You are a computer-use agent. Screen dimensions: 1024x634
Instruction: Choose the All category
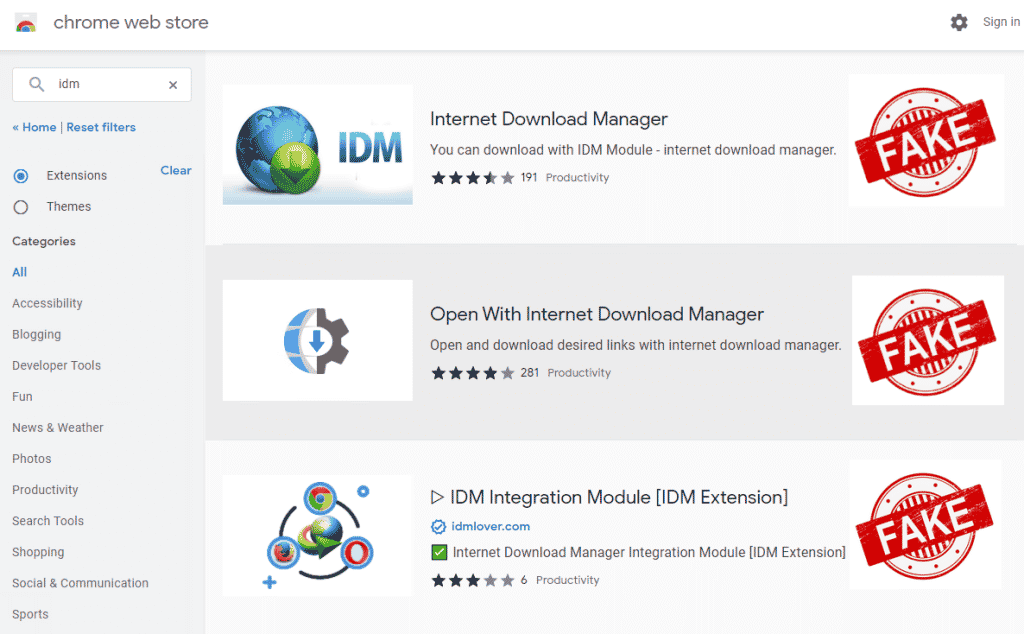pos(20,272)
